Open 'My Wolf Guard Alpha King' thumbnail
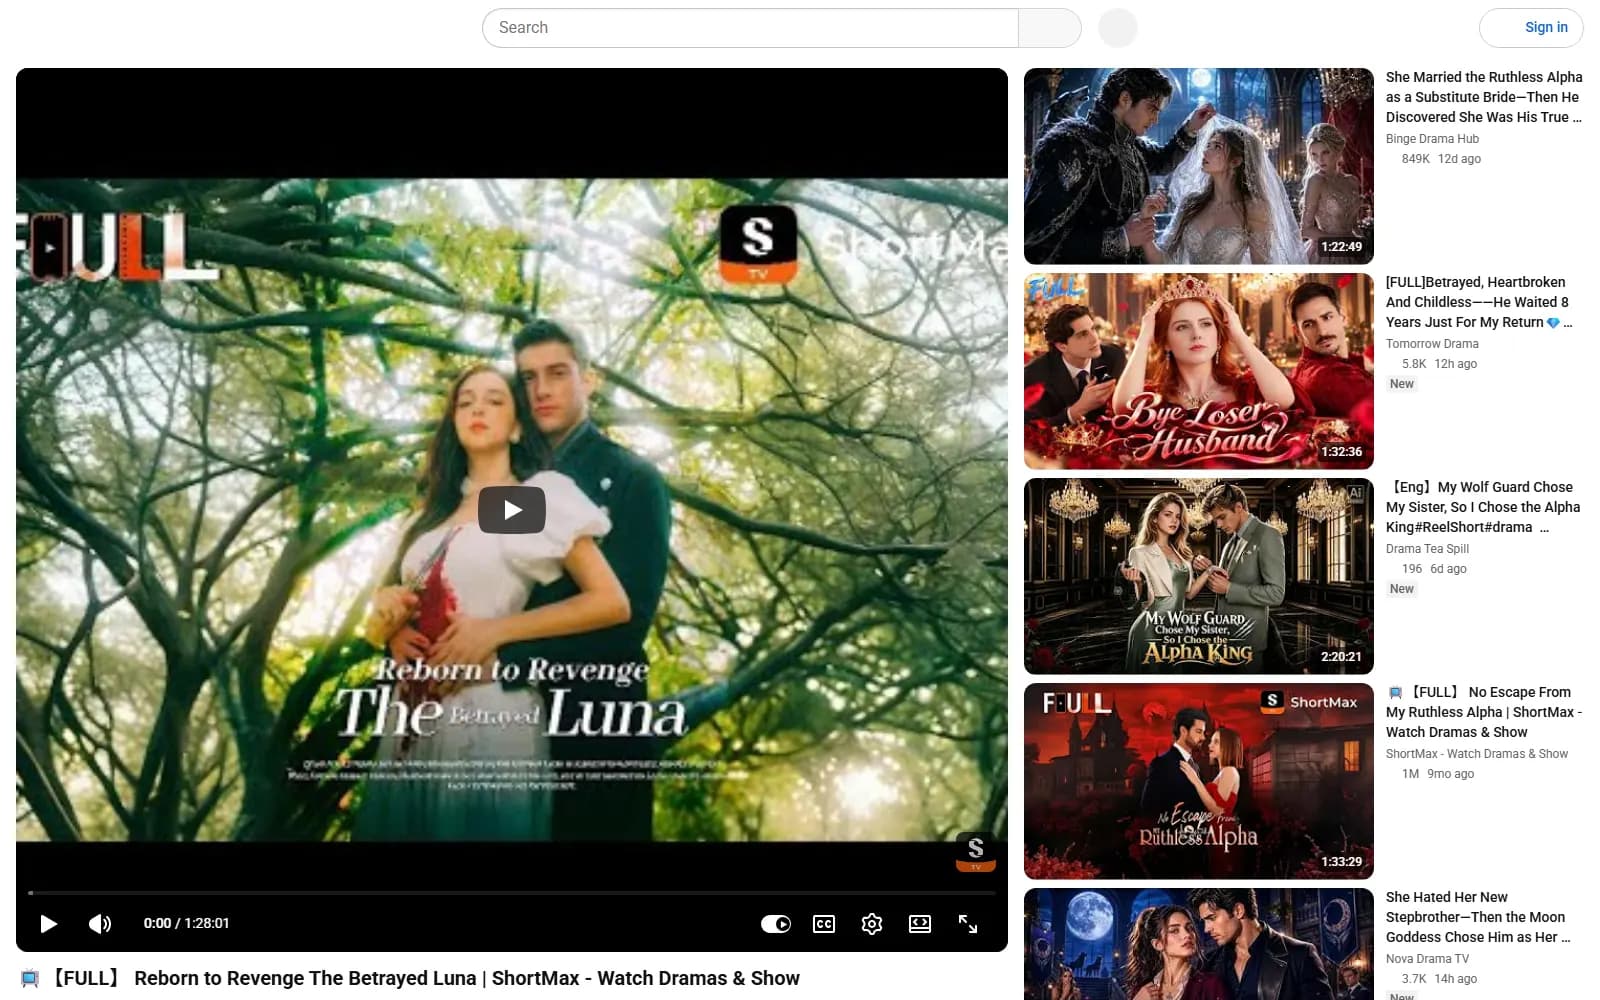Screen dimensions: 1600x1000 point(1199,576)
